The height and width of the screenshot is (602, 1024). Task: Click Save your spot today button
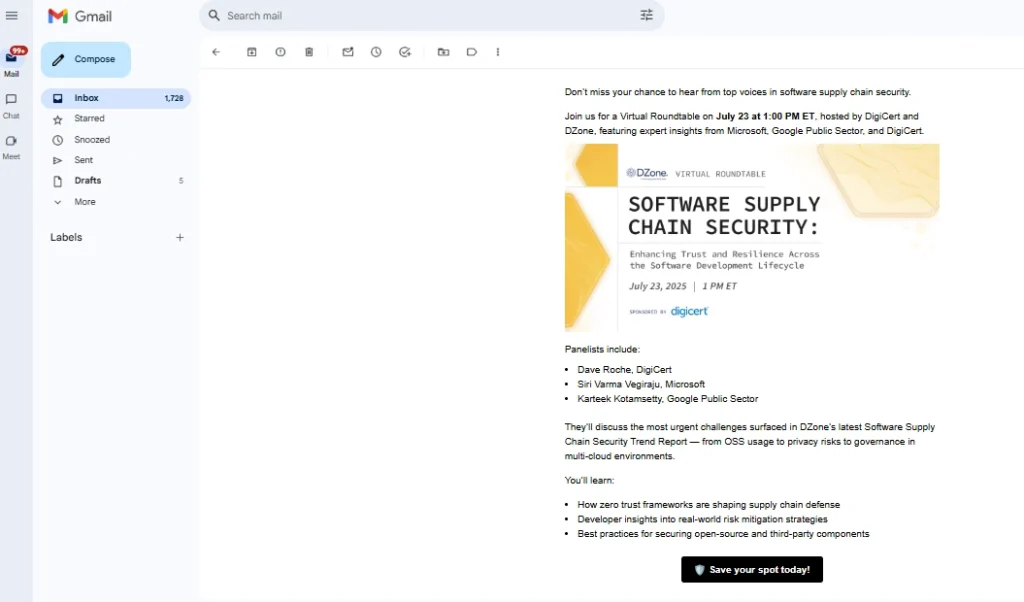tap(752, 569)
